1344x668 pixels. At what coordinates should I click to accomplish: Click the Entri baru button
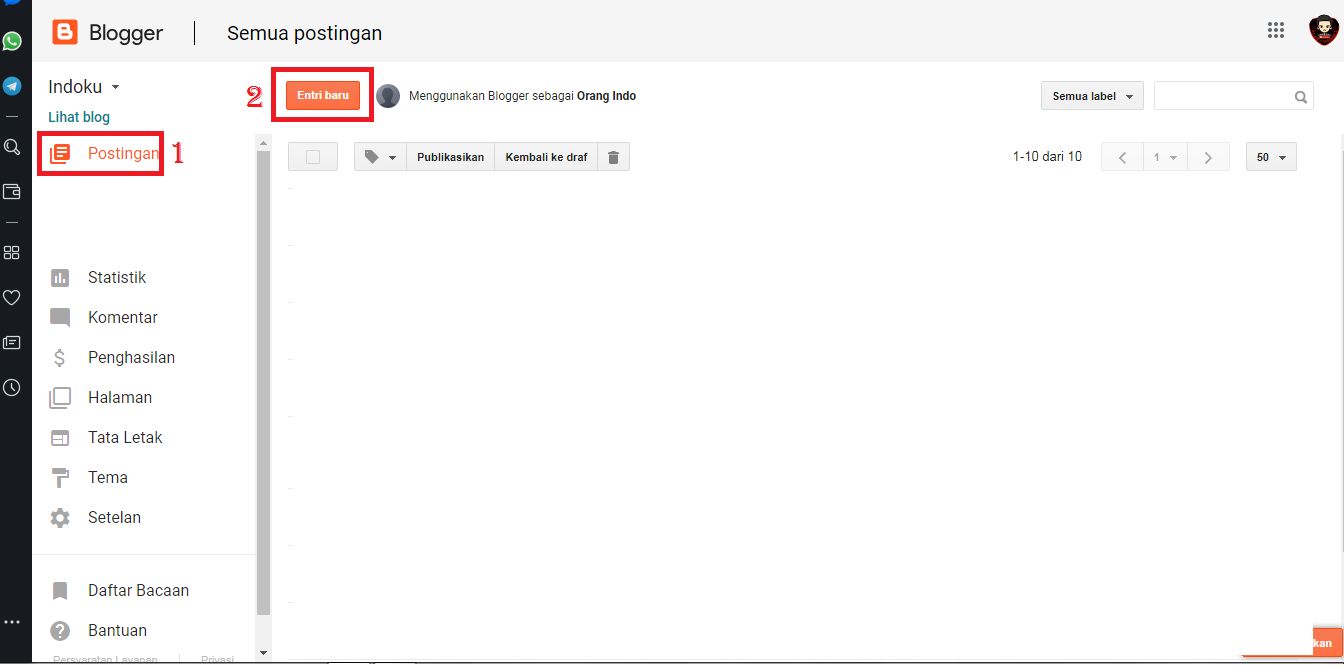pyautogui.click(x=323, y=96)
